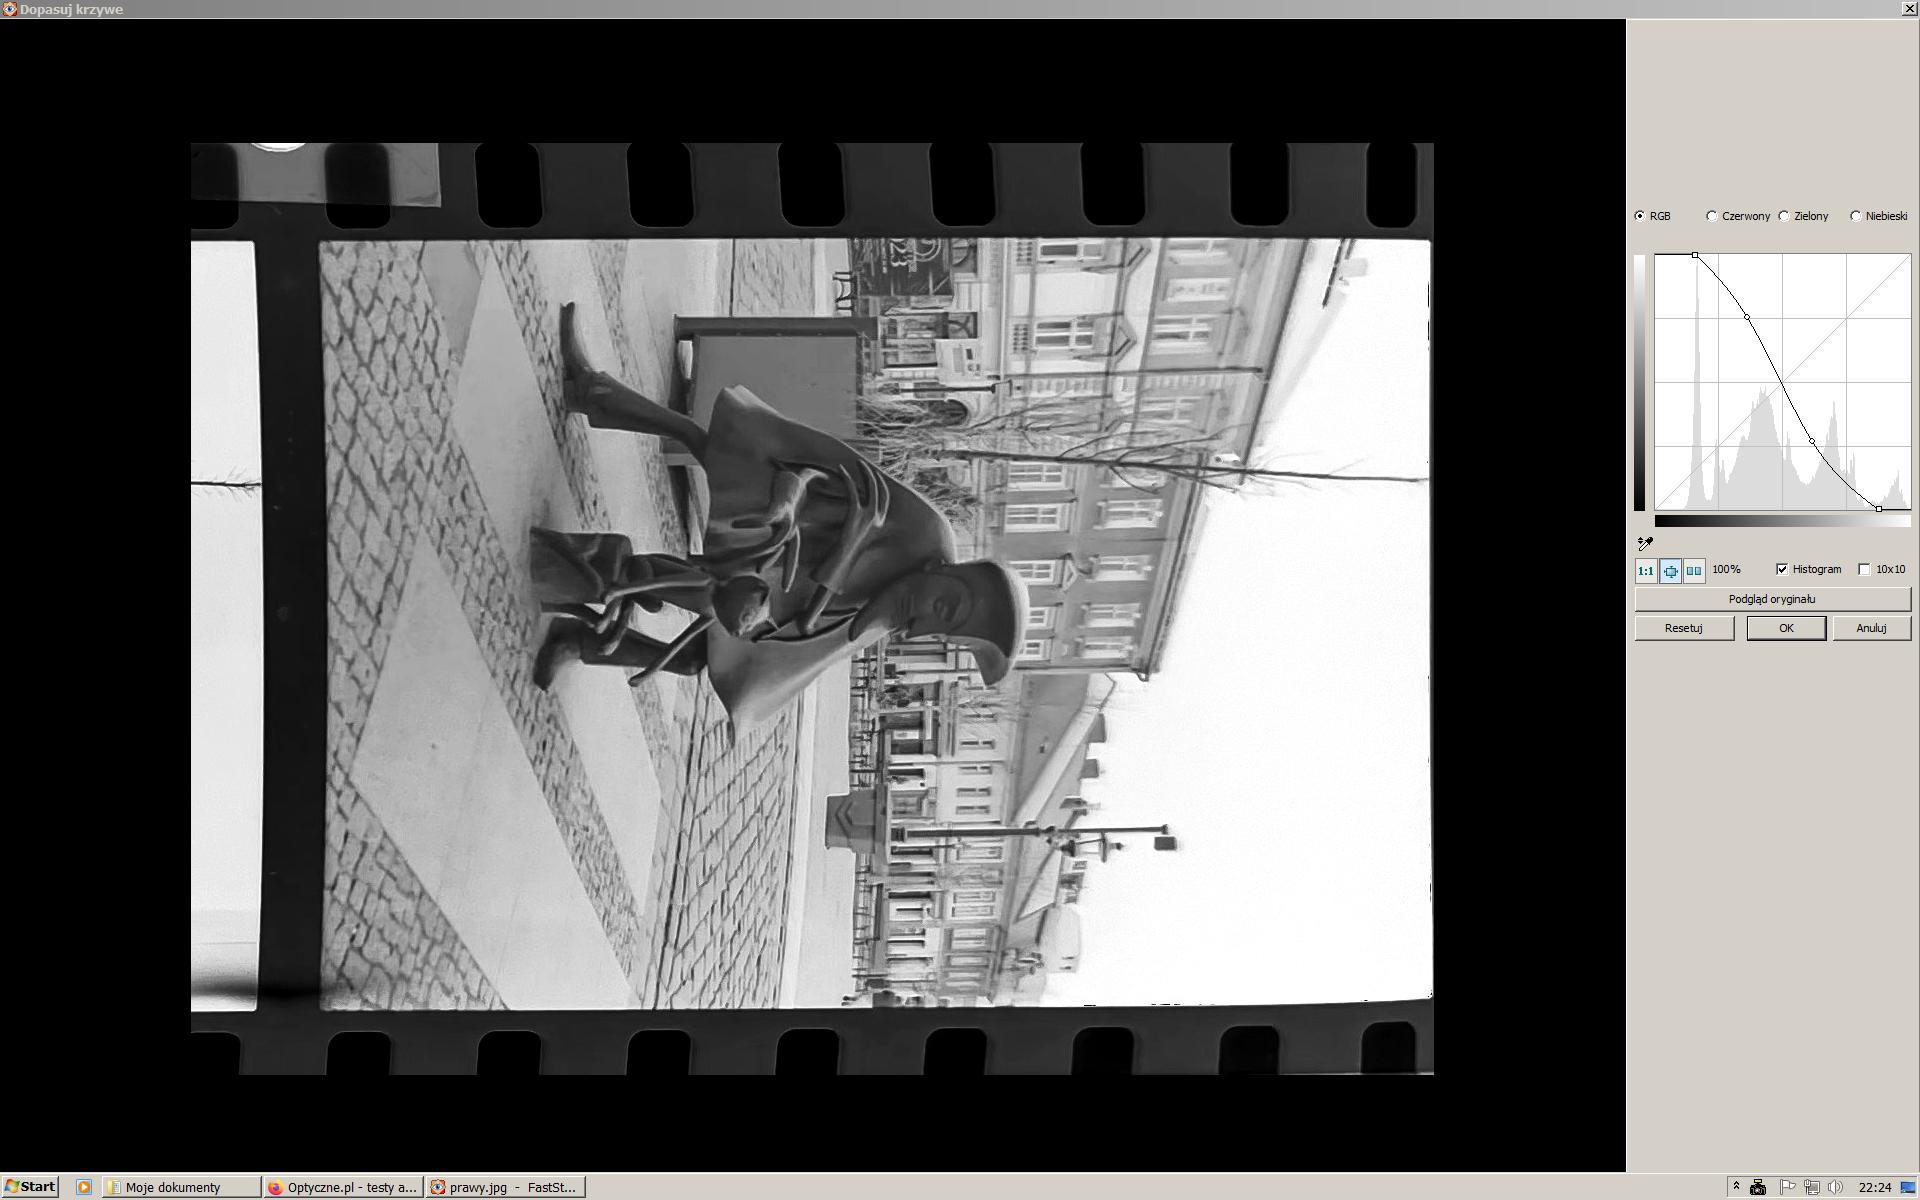Expand hidden system tray icons chevron
The image size is (1920, 1200).
tap(1736, 1184)
